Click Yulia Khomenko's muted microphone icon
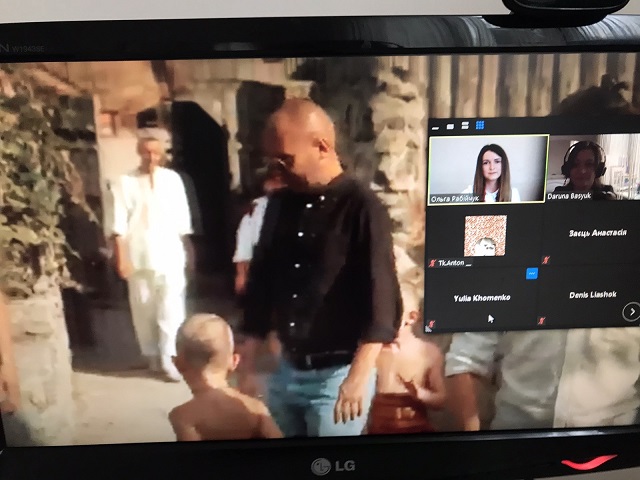The width and height of the screenshot is (640, 480). coord(429,325)
